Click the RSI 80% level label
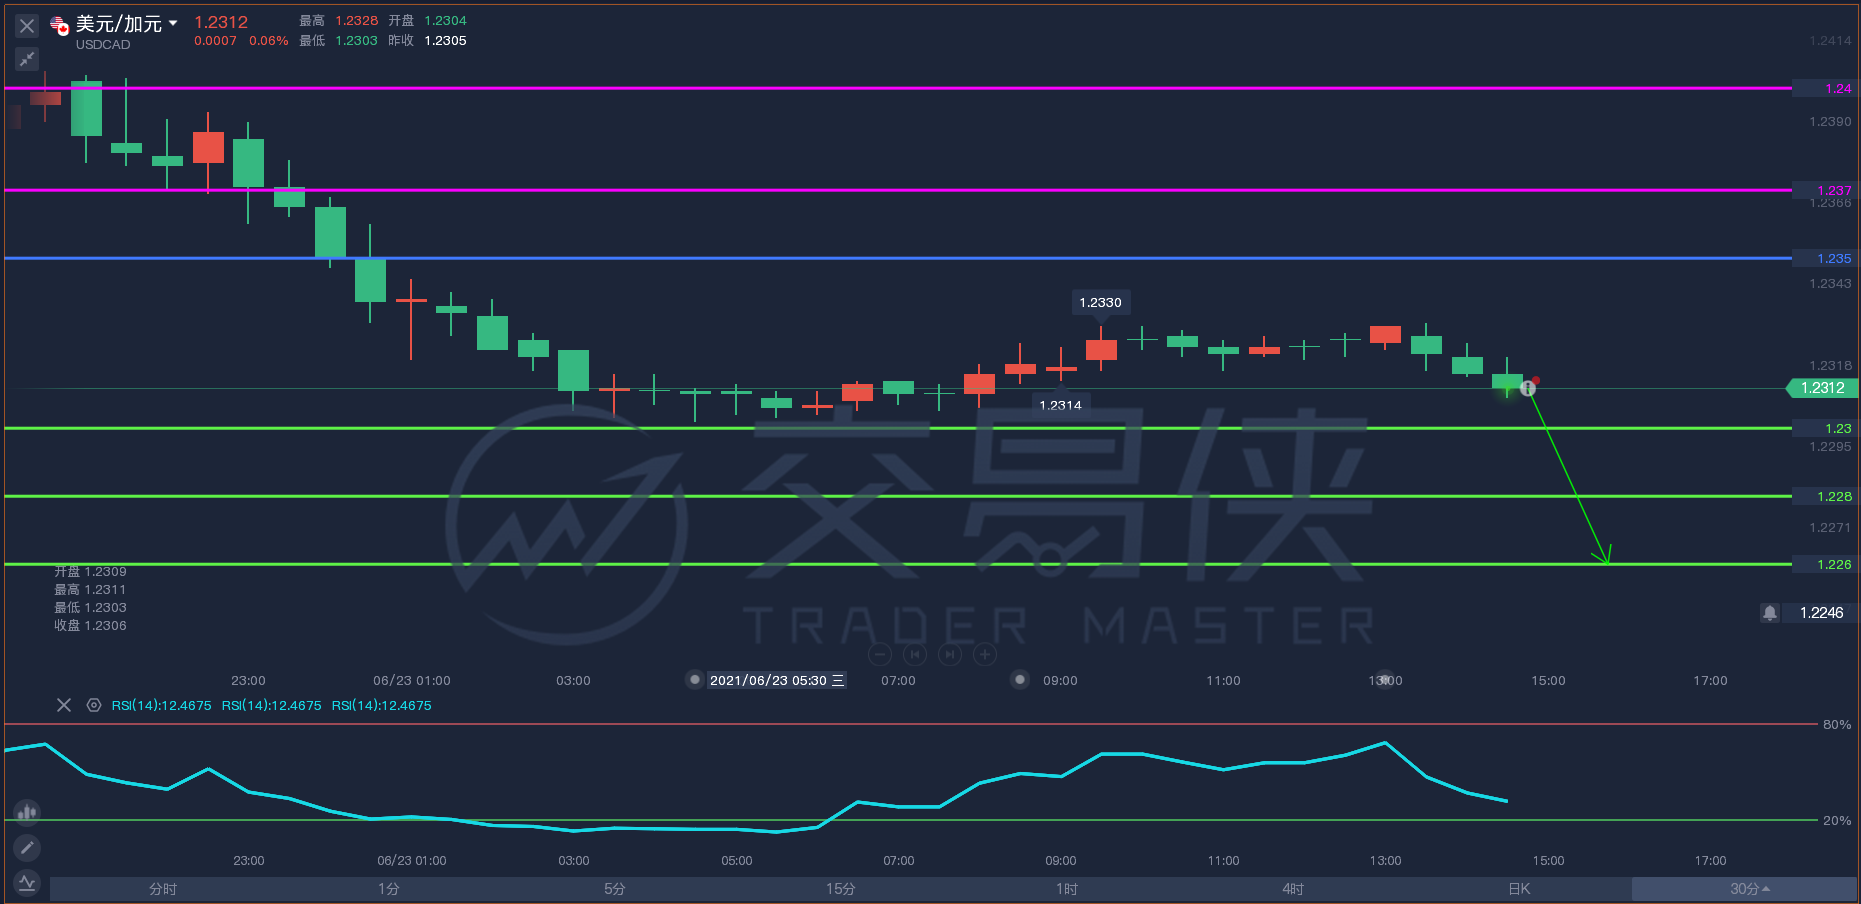The width and height of the screenshot is (1861, 904). pyautogui.click(x=1837, y=724)
